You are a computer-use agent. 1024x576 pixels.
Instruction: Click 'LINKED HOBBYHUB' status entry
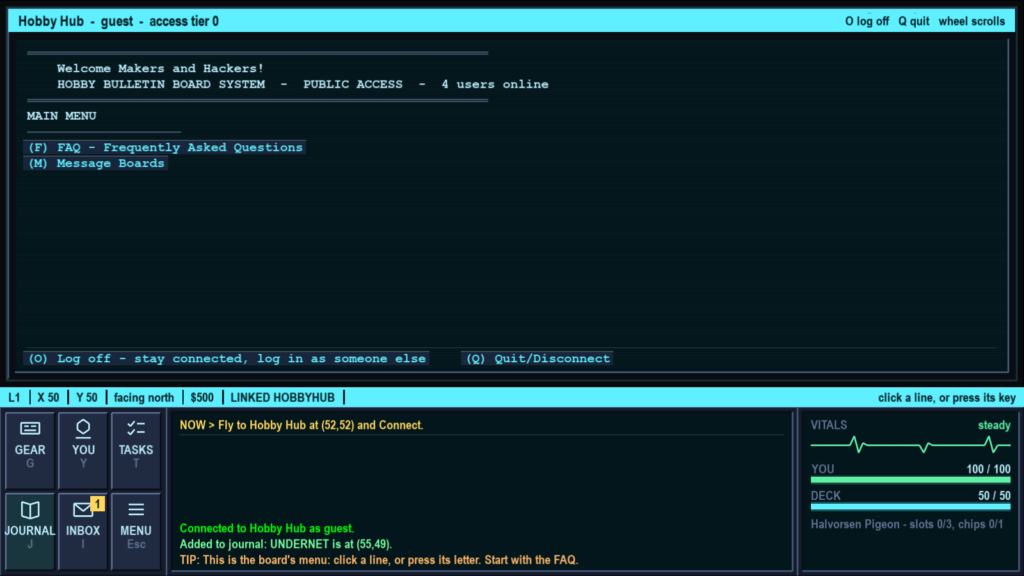[282, 398]
